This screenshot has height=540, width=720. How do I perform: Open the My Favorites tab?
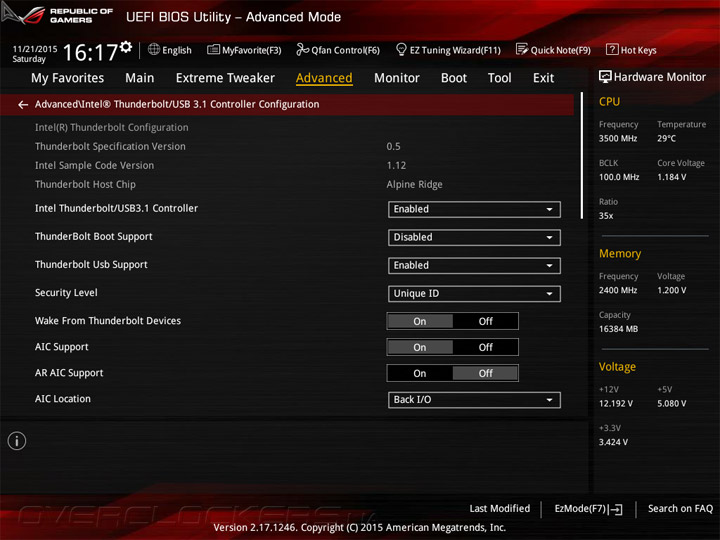click(x=68, y=78)
